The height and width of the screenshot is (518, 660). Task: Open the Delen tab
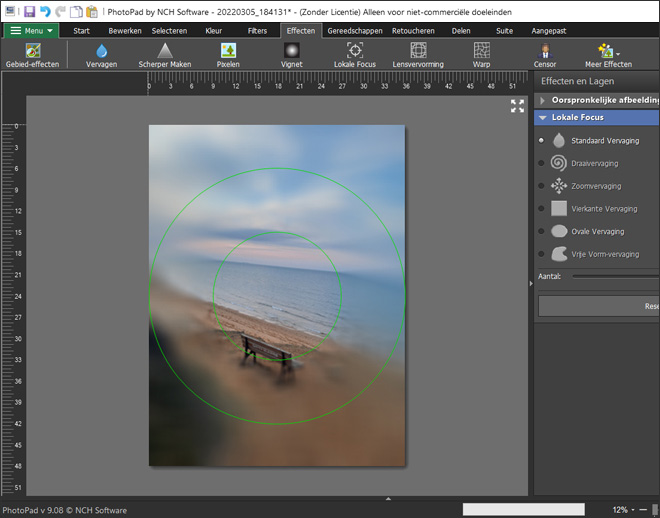[x=461, y=31]
